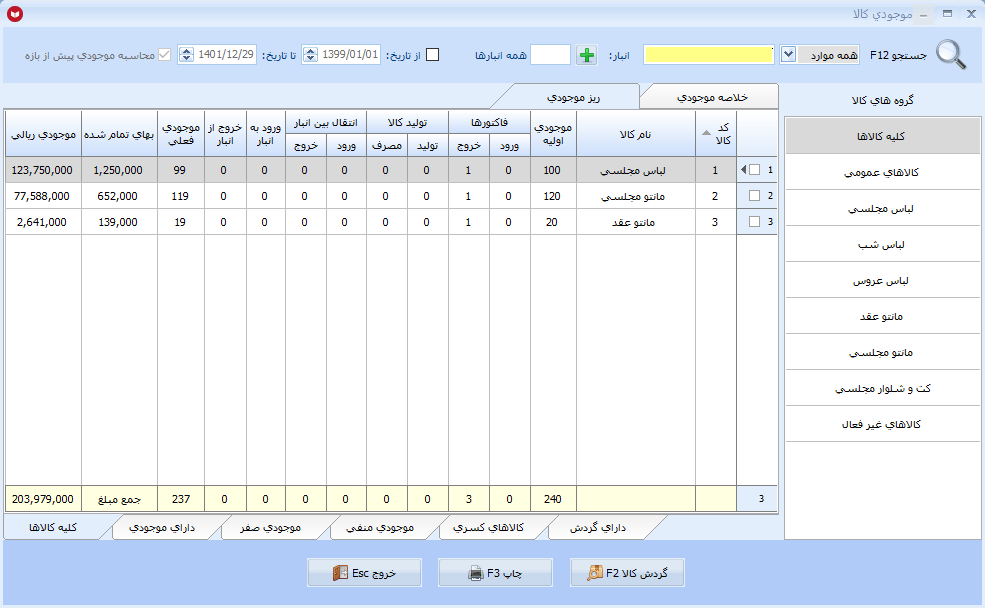Check the row 1 لباس مجلسی checkbox
This screenshot has height=608, width=985.
click(x=754, y=170)
